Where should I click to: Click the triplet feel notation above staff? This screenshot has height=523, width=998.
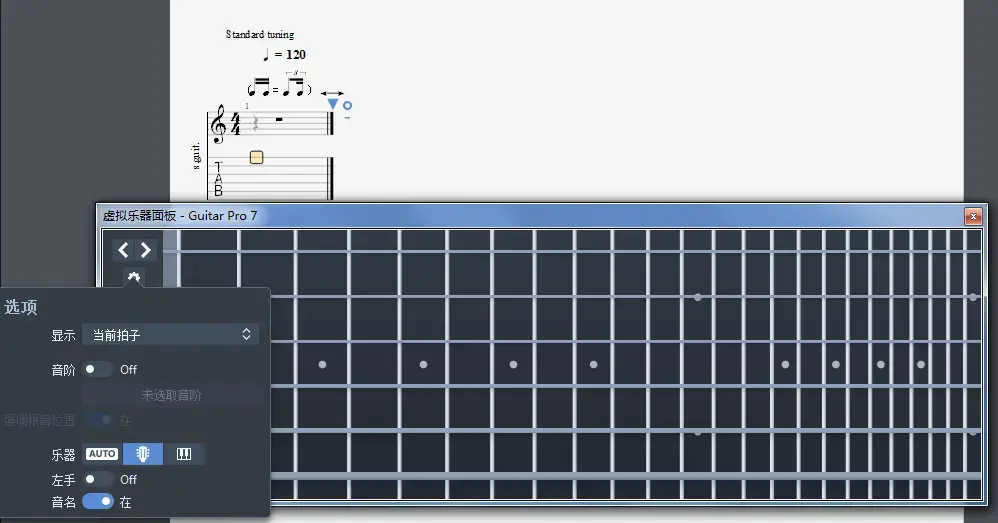click(279, 85)
